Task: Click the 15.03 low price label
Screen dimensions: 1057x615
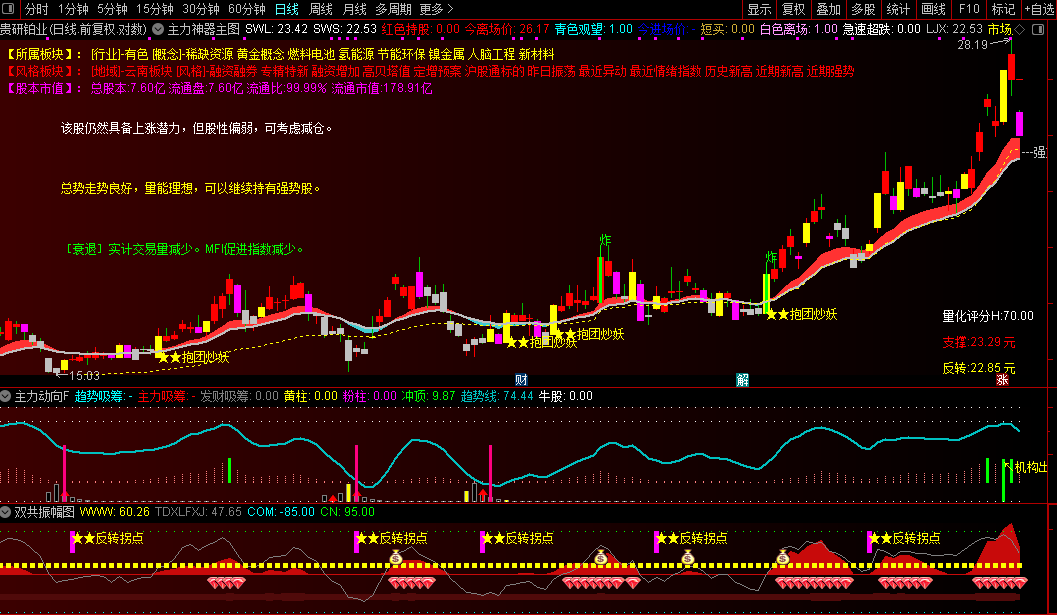Action: (84, 376)
